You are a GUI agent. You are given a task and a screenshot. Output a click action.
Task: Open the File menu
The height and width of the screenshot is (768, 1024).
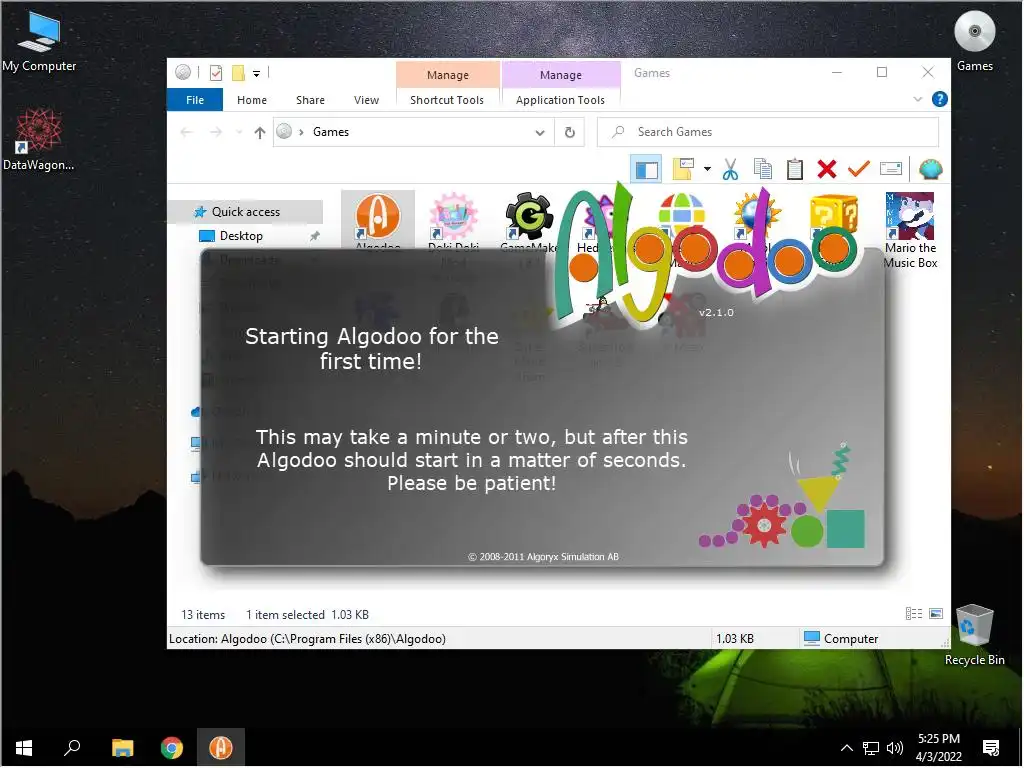click(x=195, y=100)
